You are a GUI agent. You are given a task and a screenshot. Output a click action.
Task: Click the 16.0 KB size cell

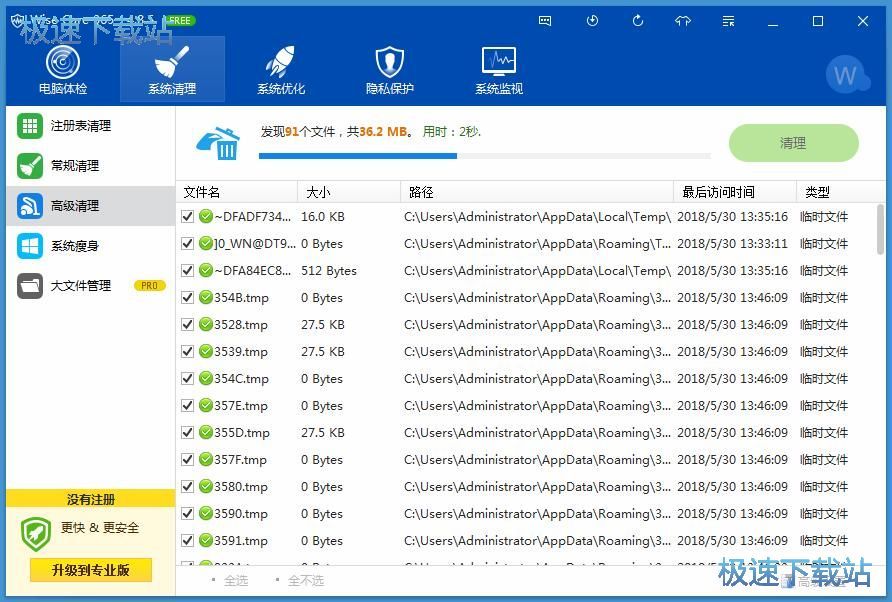tap(323, 217)
